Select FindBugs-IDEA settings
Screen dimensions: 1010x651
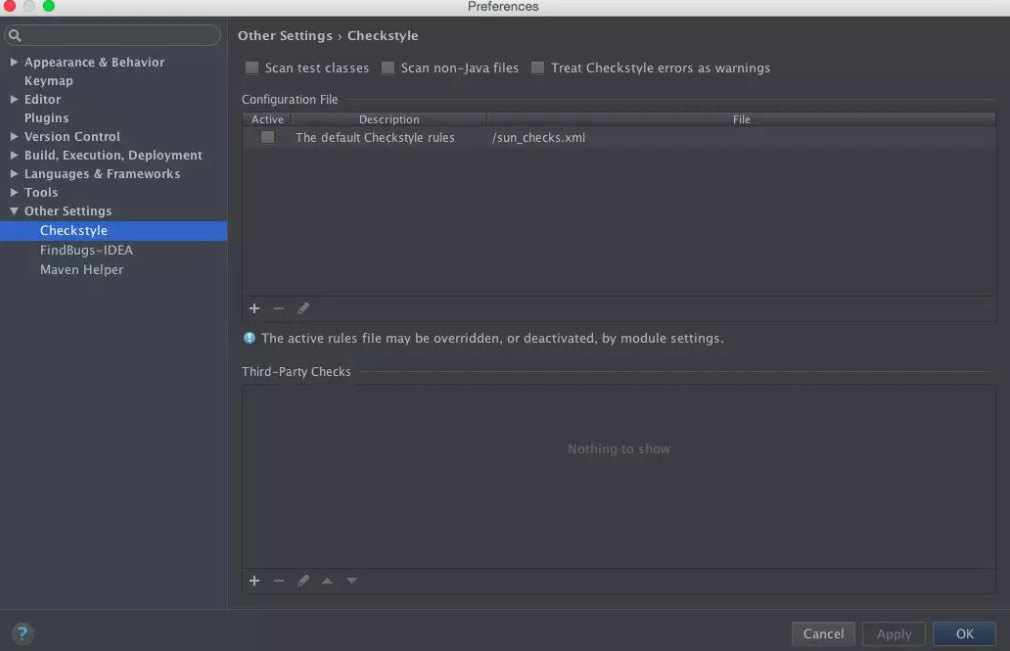point(86,250)
